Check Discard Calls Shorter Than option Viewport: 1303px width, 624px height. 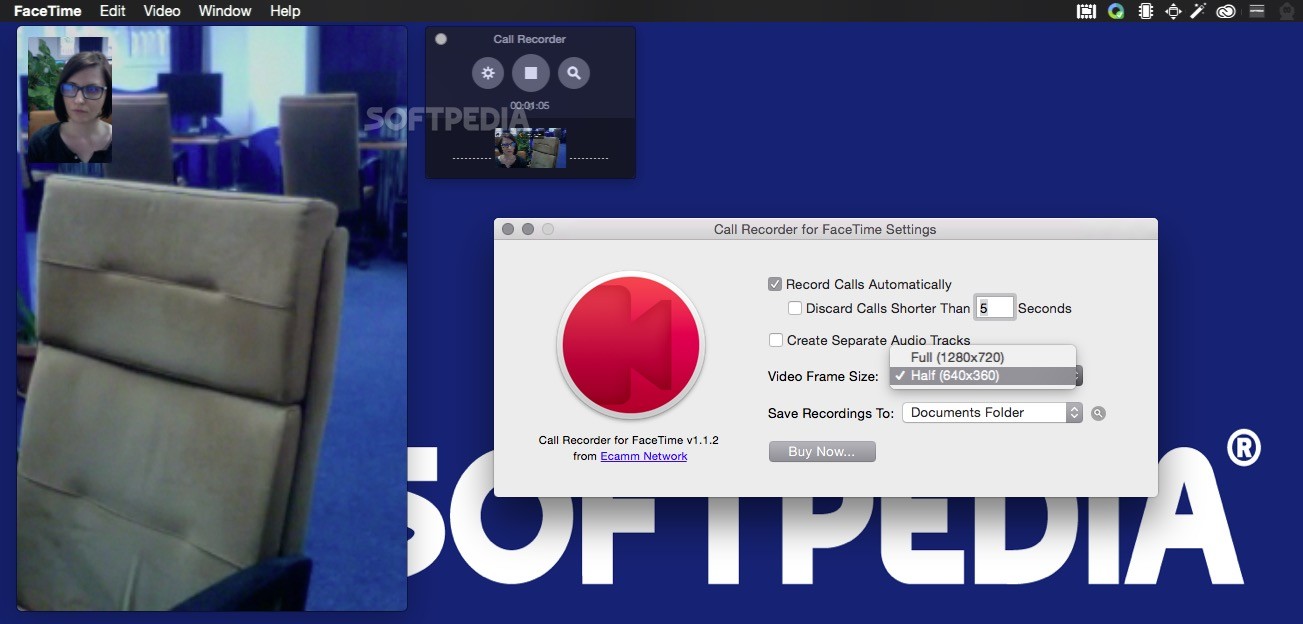tap(795, 308)
